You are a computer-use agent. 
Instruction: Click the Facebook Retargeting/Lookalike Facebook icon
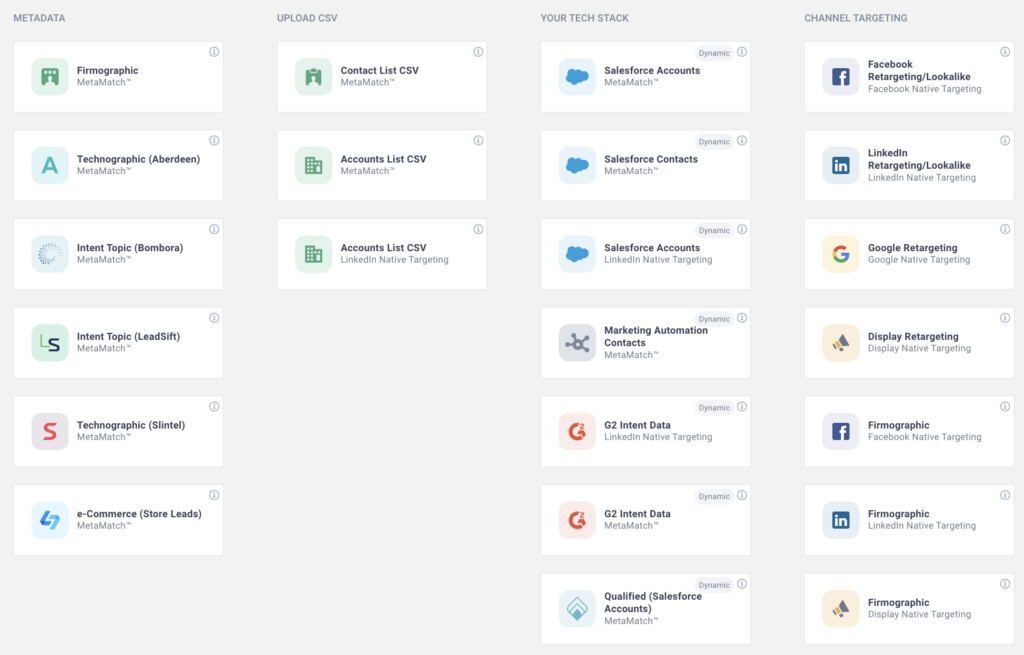coord(841,76)
